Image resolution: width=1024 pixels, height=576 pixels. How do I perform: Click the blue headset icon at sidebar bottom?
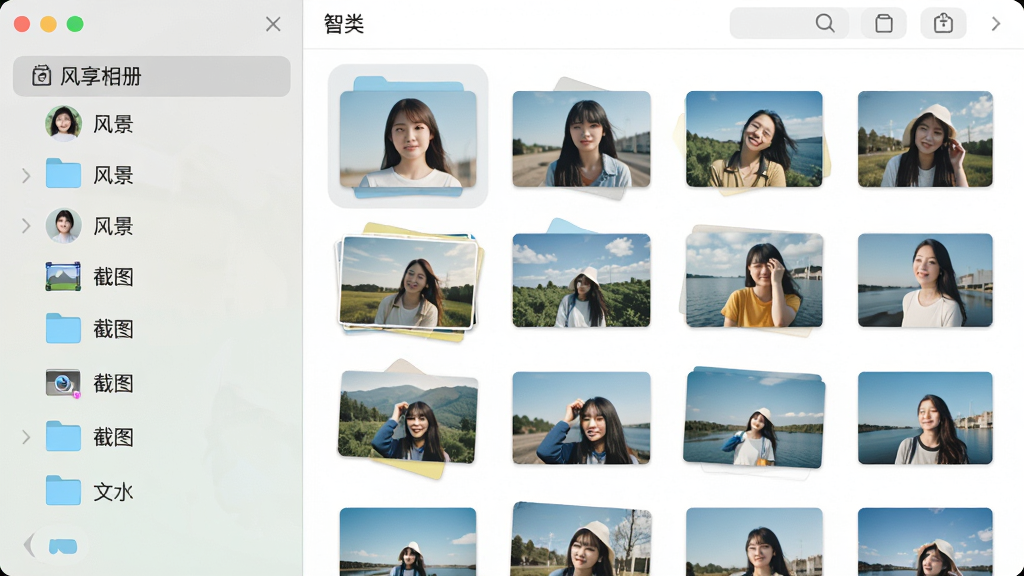tap(63, 546)
